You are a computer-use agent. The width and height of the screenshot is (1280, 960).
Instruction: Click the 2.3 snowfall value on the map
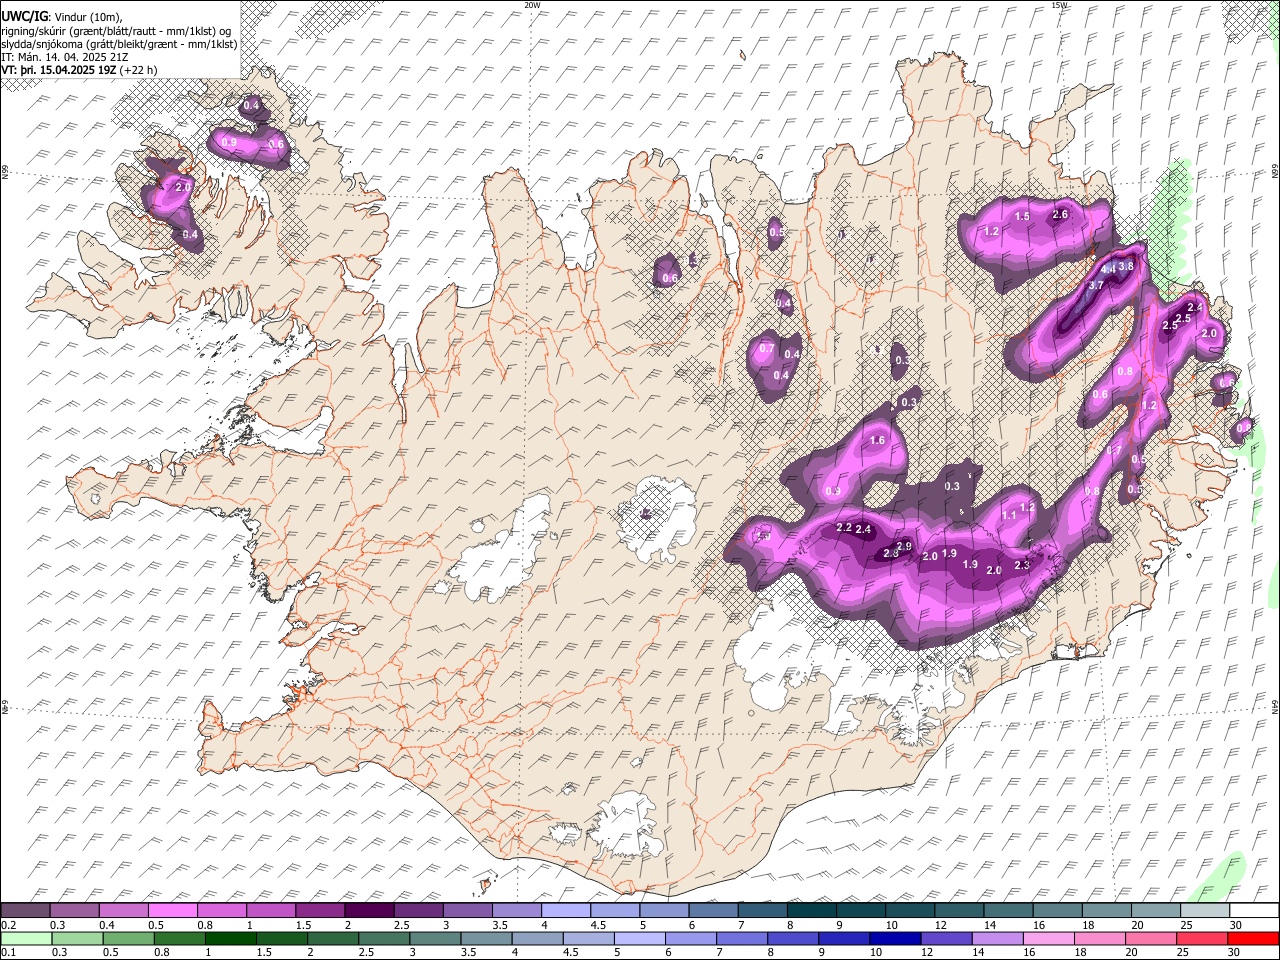[x=1022, y=565]
